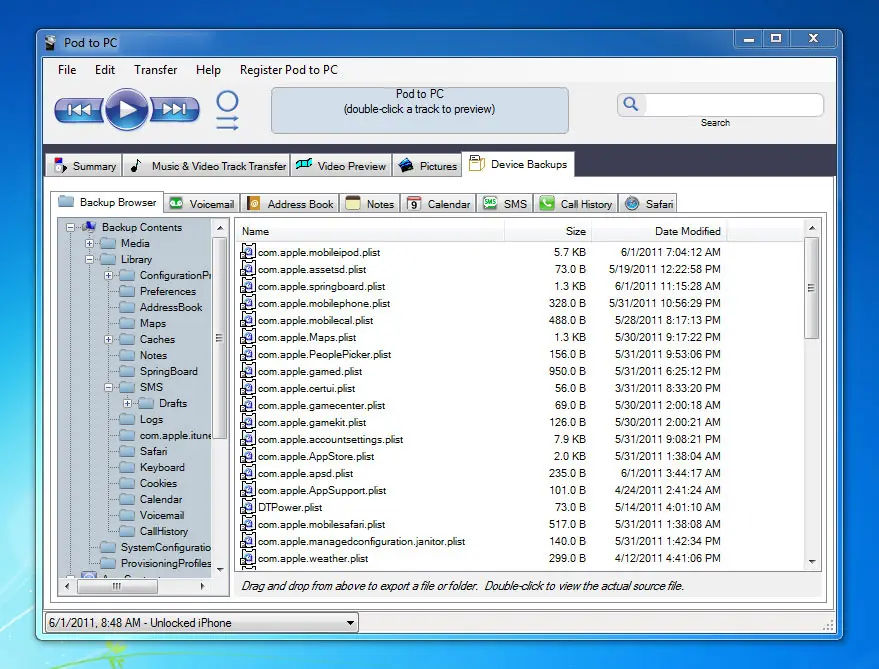Screen dimensions: 879x669
Task: Open the Calendar sub-tab
Action: (x=438, y=204)
